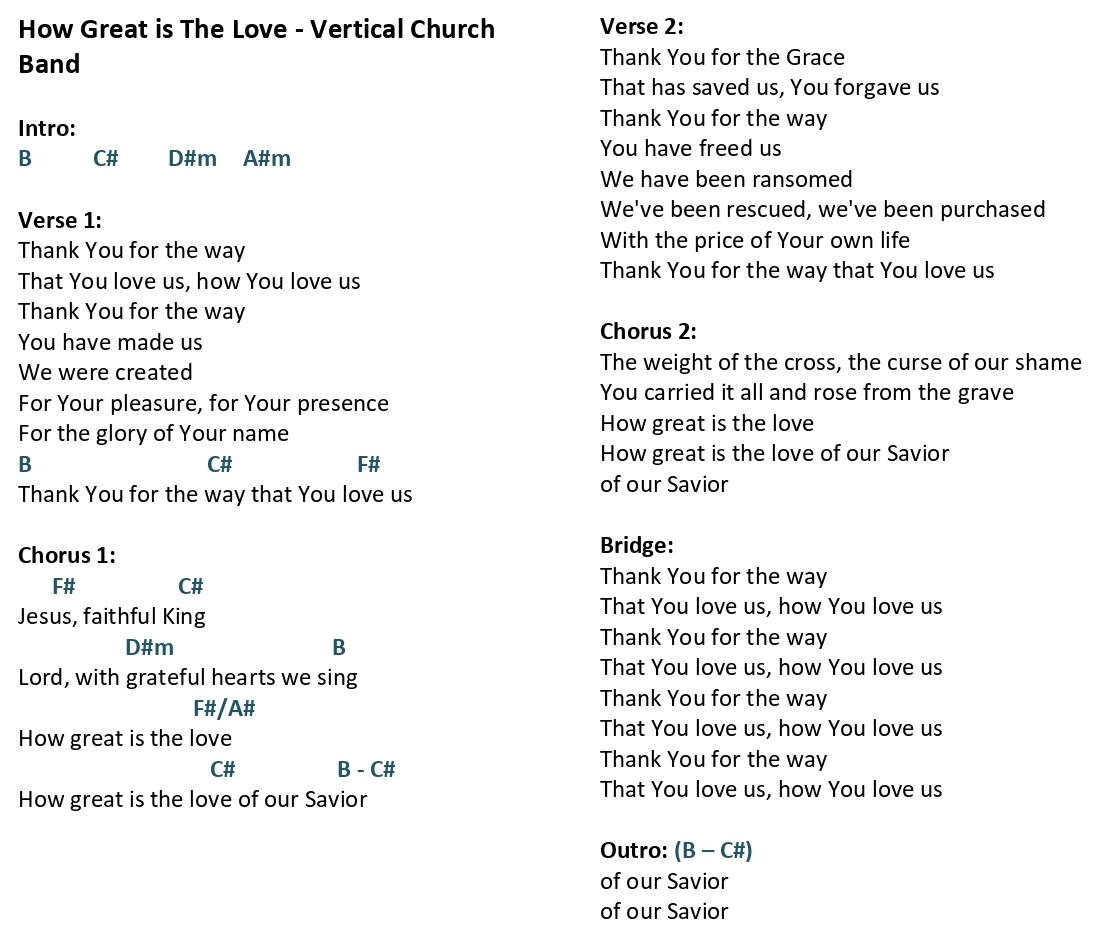
Task: Click the 'B - C#' chord pair in Chorus 1
Action: click(x=366, y=769)
